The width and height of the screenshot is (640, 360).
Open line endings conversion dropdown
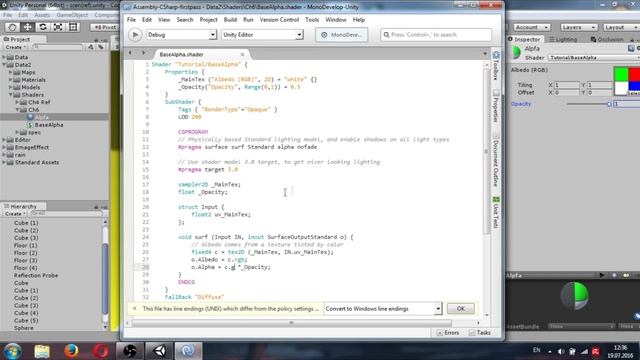click(383, 309)
